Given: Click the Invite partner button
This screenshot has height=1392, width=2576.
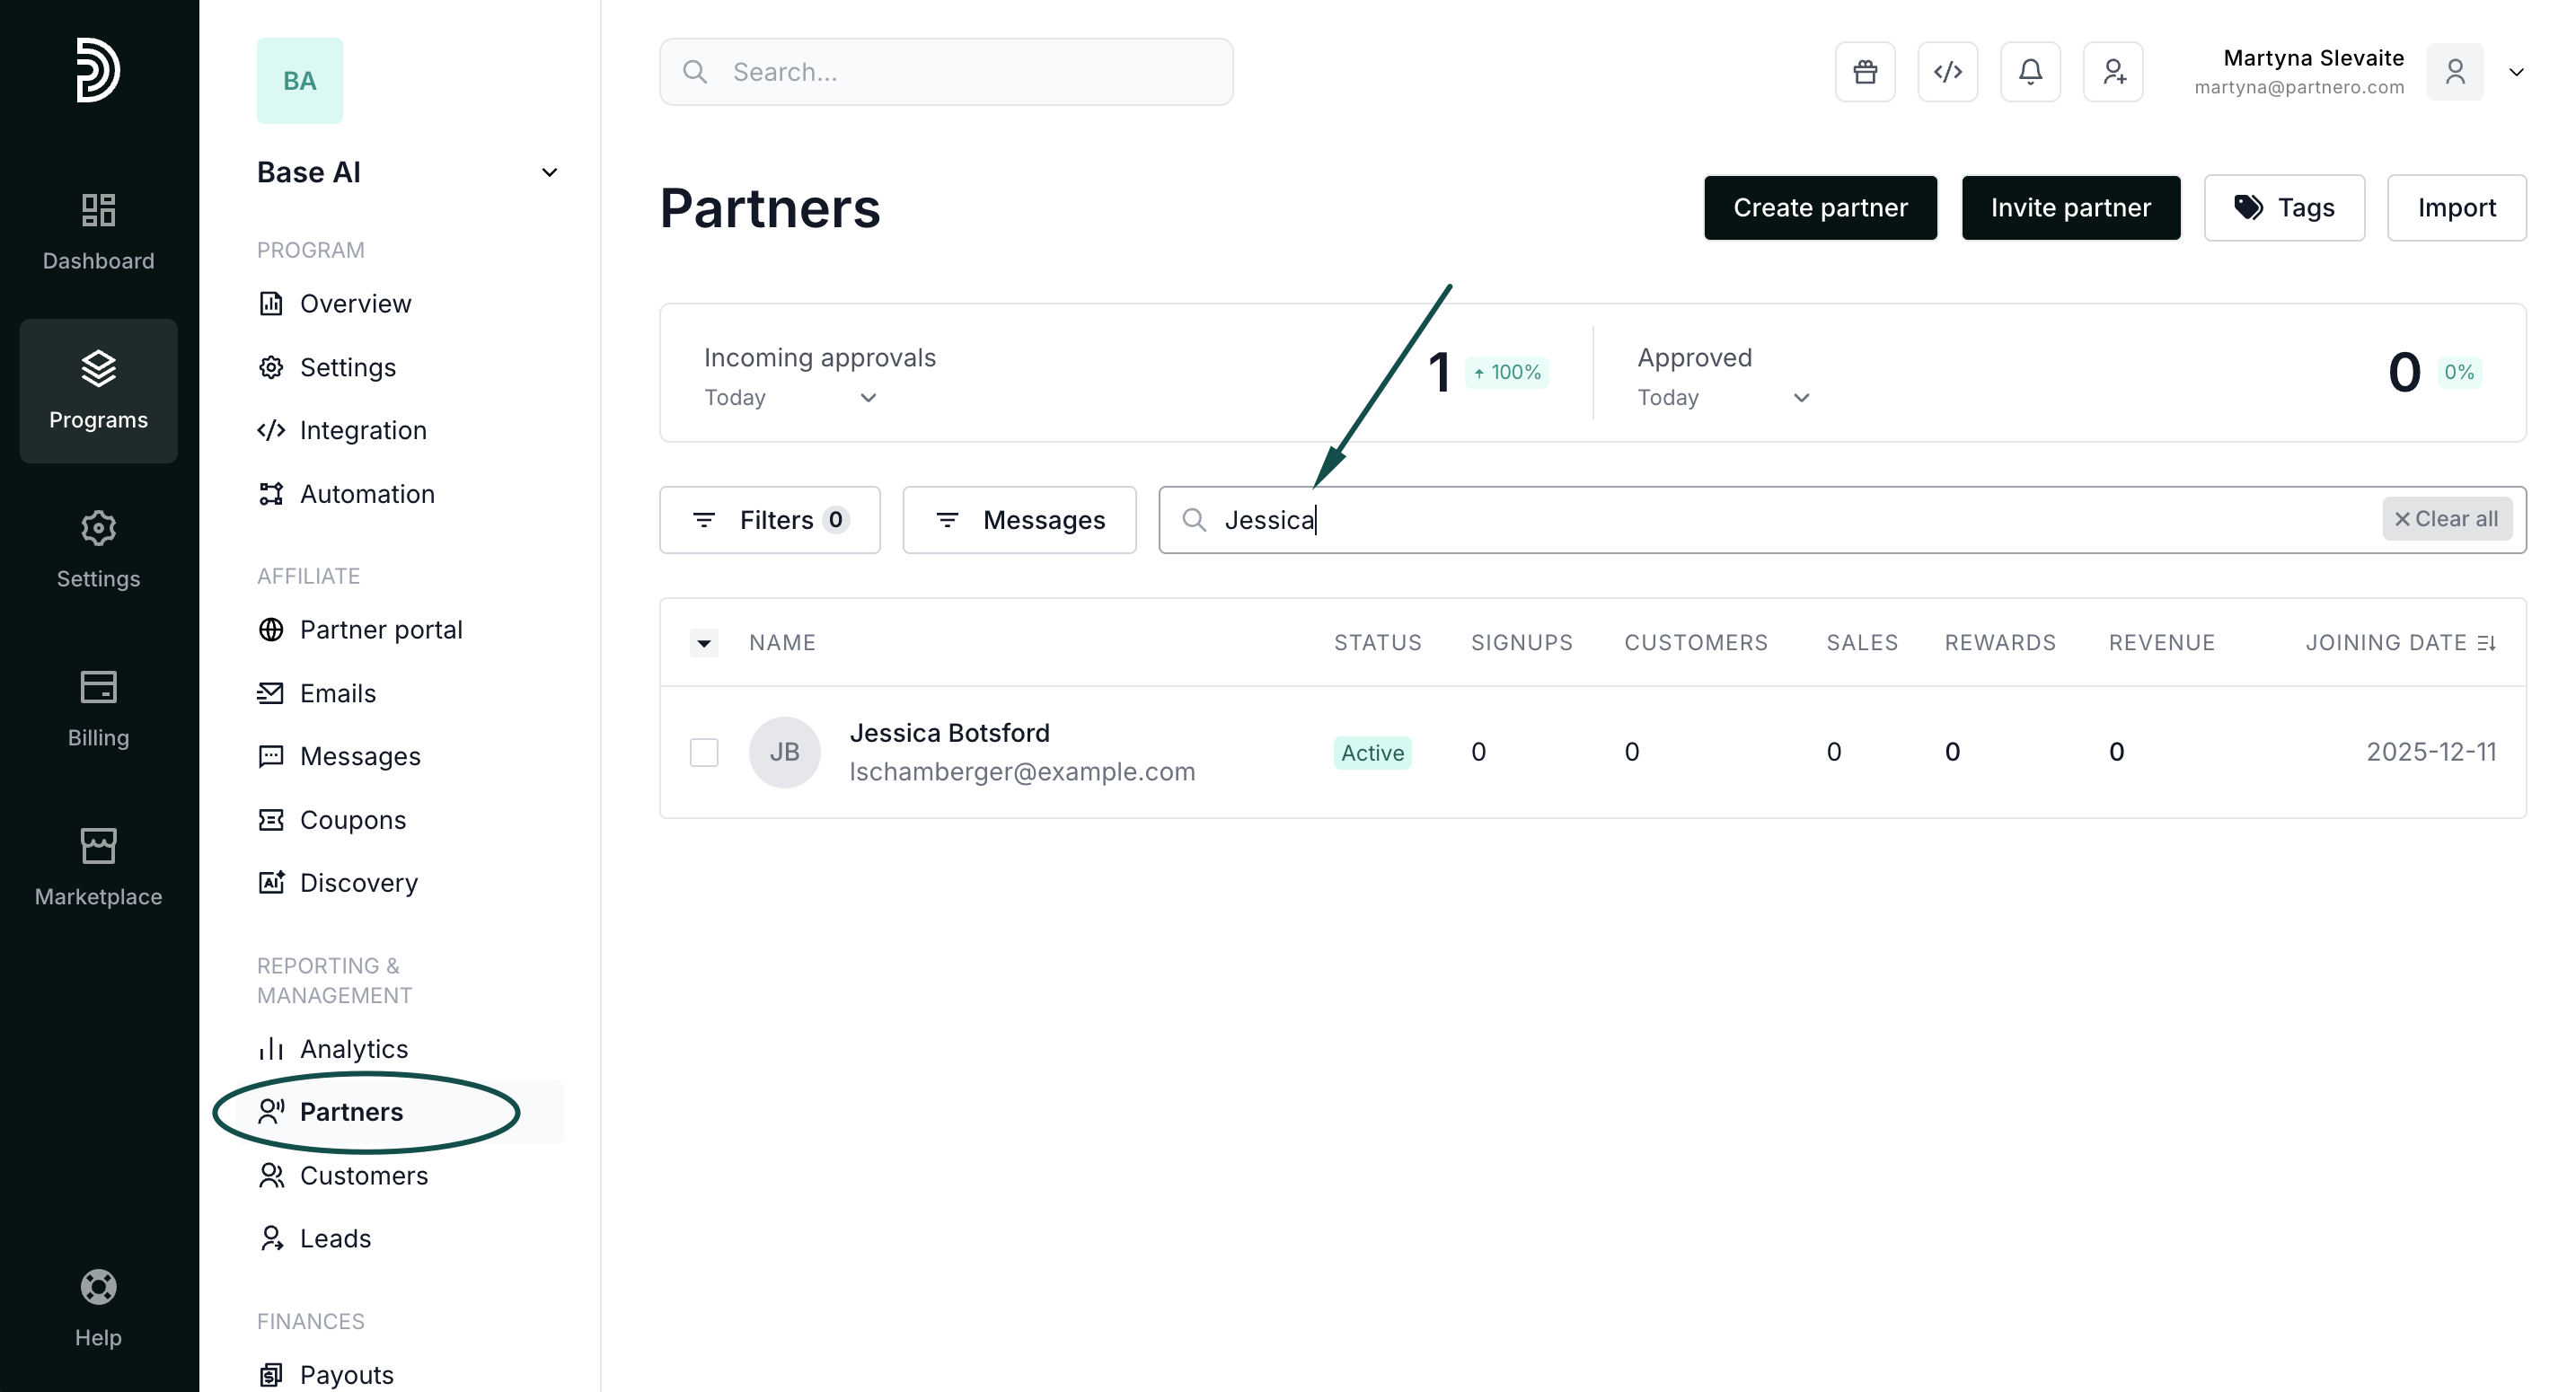Looking at the screenshot, I should (x=2070, y=208).
